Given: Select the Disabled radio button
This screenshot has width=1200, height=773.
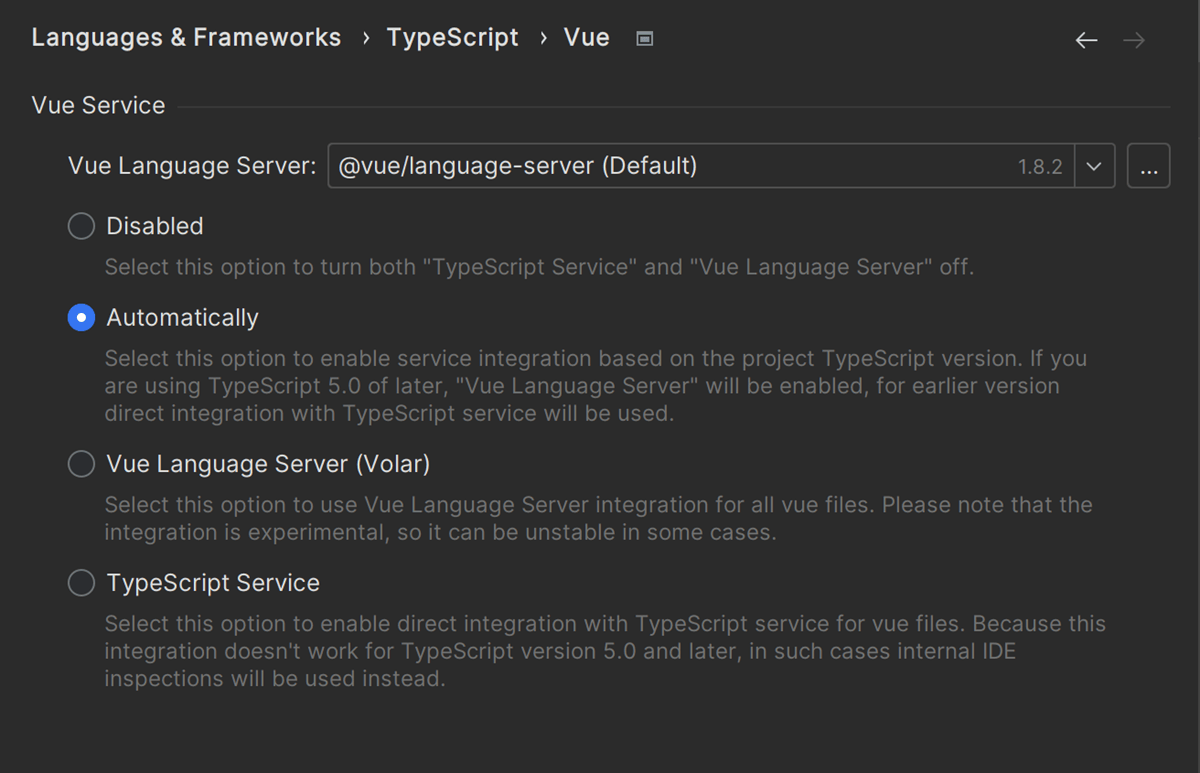Looking at the screenshot, I should [81, 227].
